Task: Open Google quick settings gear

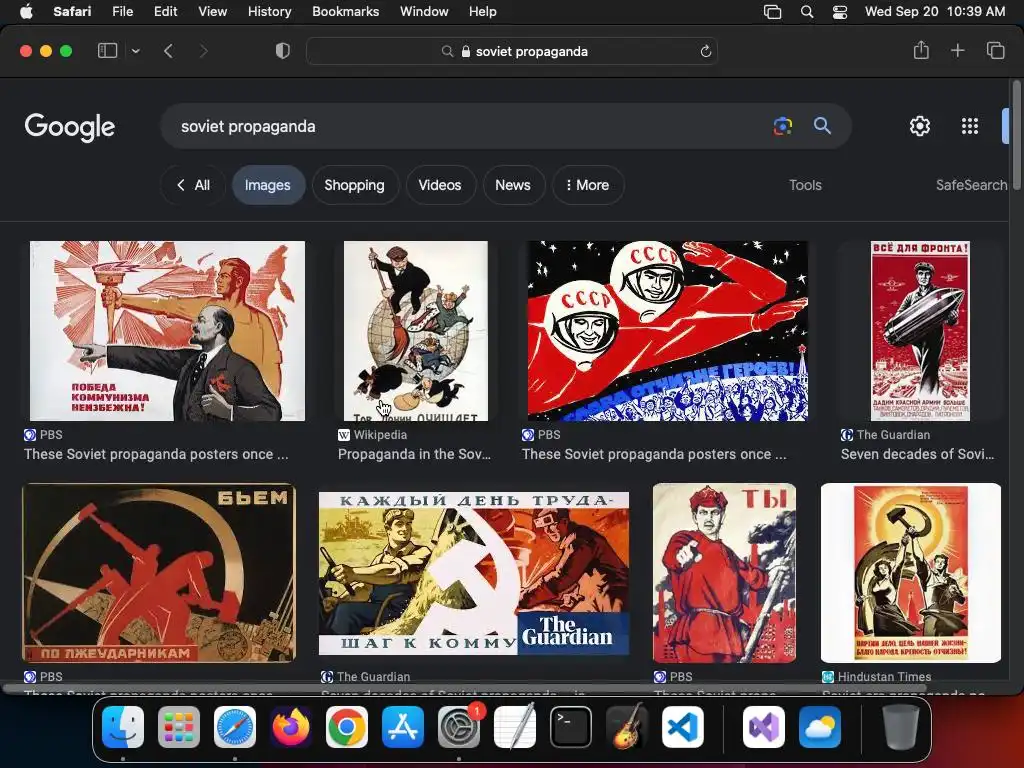Action: [920, 126]
